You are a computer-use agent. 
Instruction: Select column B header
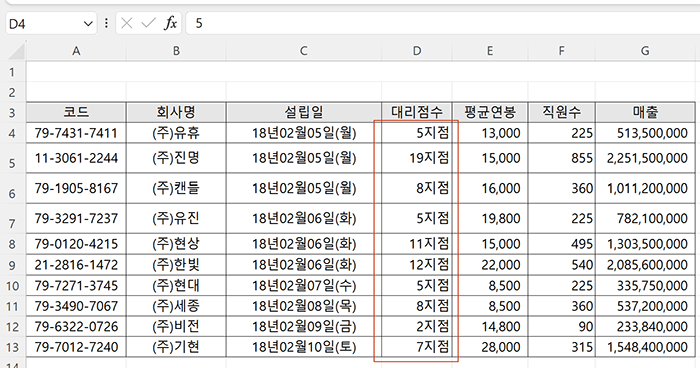coord(176,51)
